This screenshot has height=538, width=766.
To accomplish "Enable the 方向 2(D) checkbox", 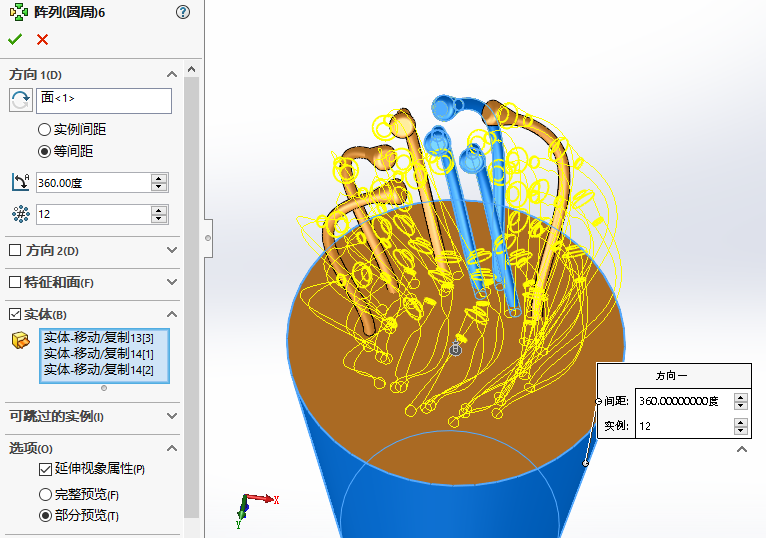I will [x=14, y=250].
